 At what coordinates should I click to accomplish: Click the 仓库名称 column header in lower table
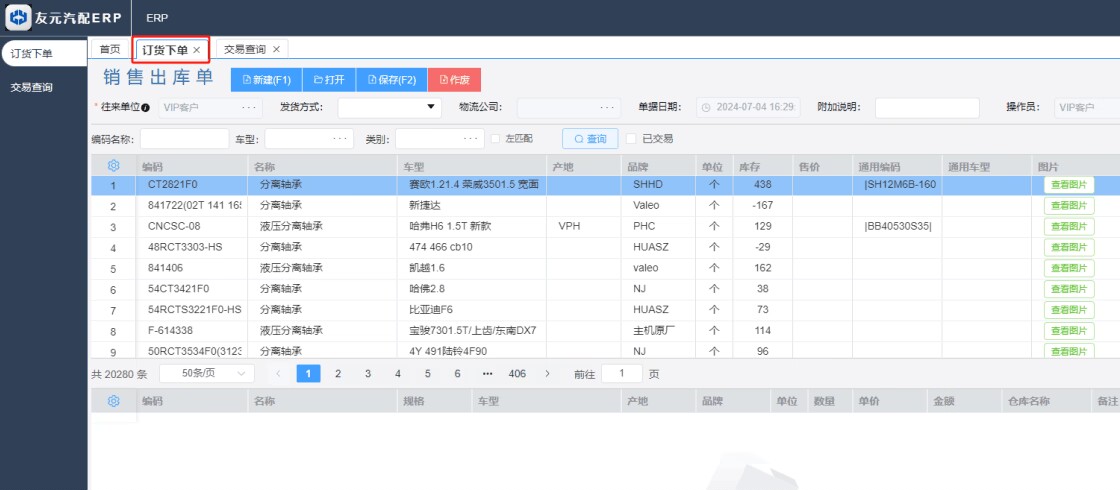point(1044,401)
